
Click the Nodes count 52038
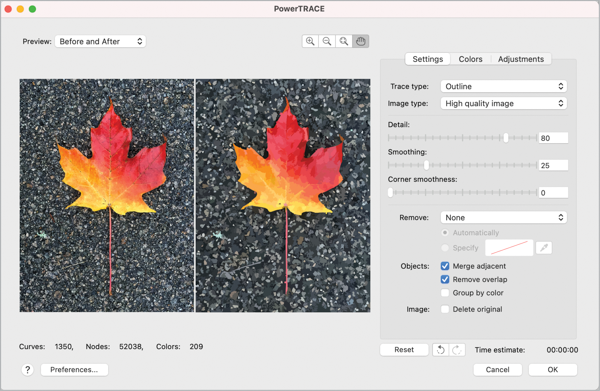tap(131, 347)
